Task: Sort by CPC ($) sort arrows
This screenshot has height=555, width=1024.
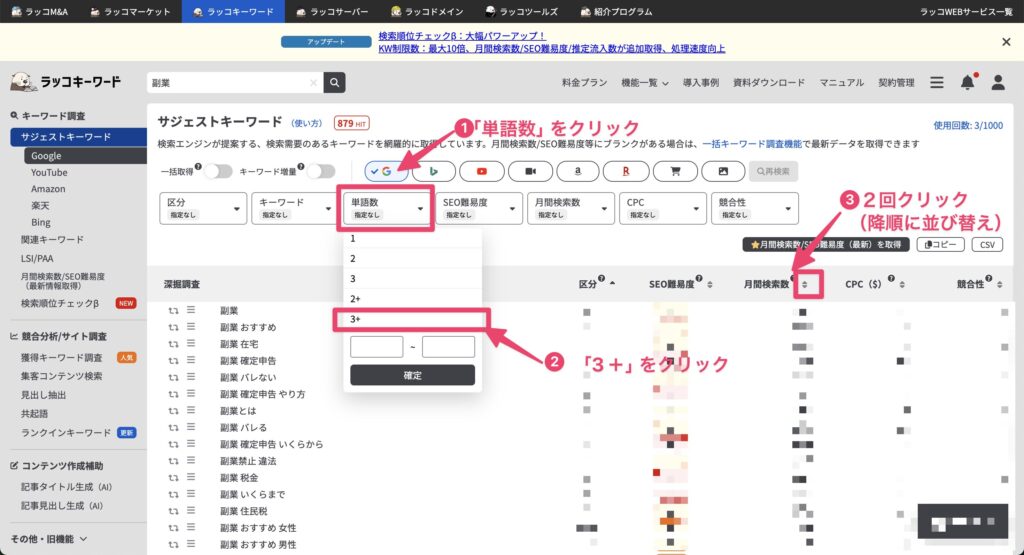Action: click(x=902, y=285)
